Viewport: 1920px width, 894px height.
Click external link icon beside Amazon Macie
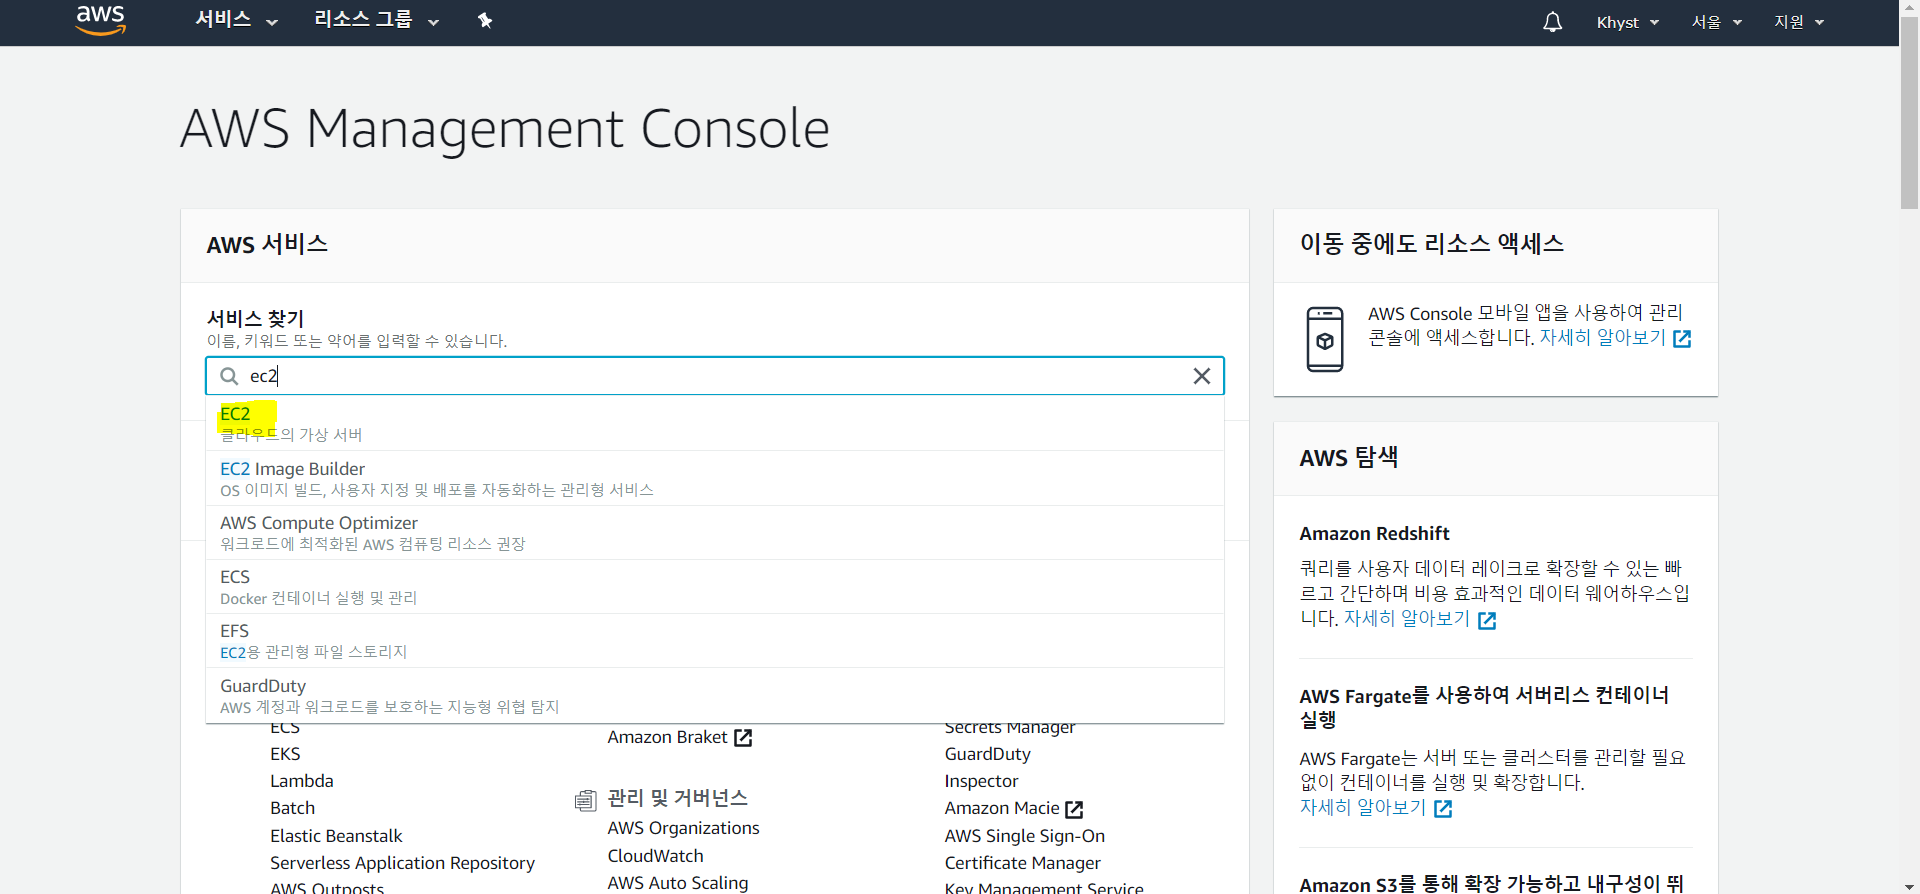pos(1074,809)
